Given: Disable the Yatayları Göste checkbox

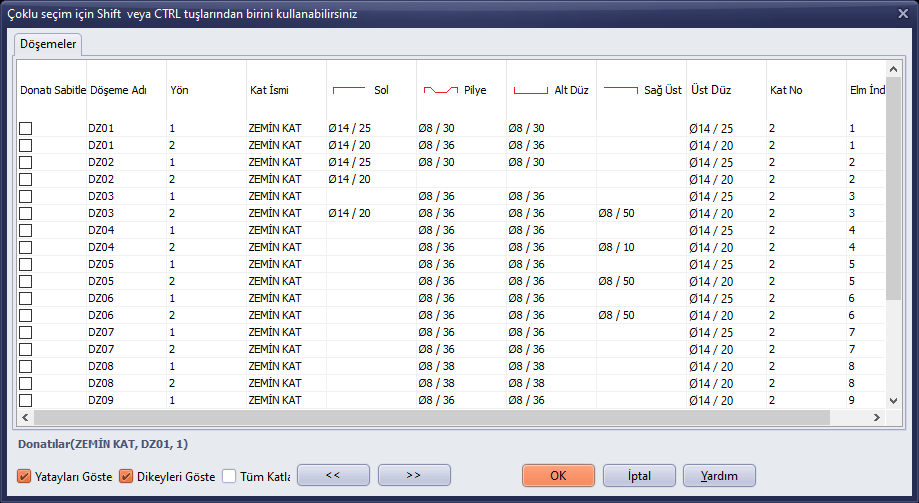Looking at the screenshot, I should pyautogui.click(x=24, y=476).
